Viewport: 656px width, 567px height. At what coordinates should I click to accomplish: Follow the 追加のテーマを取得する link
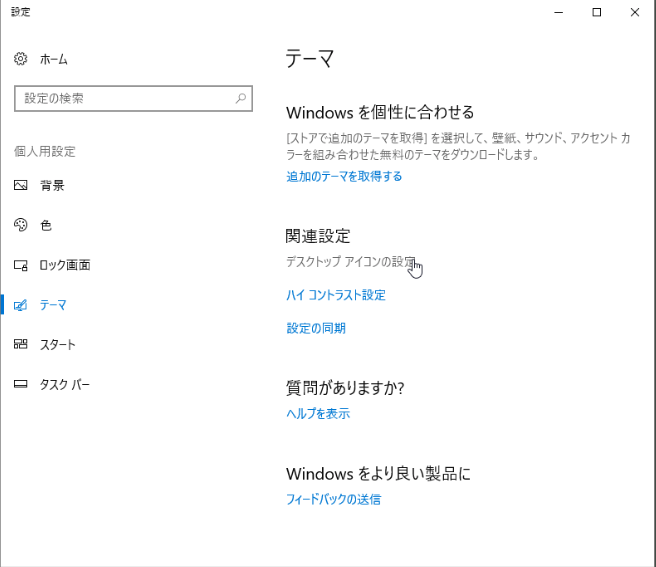344,176
